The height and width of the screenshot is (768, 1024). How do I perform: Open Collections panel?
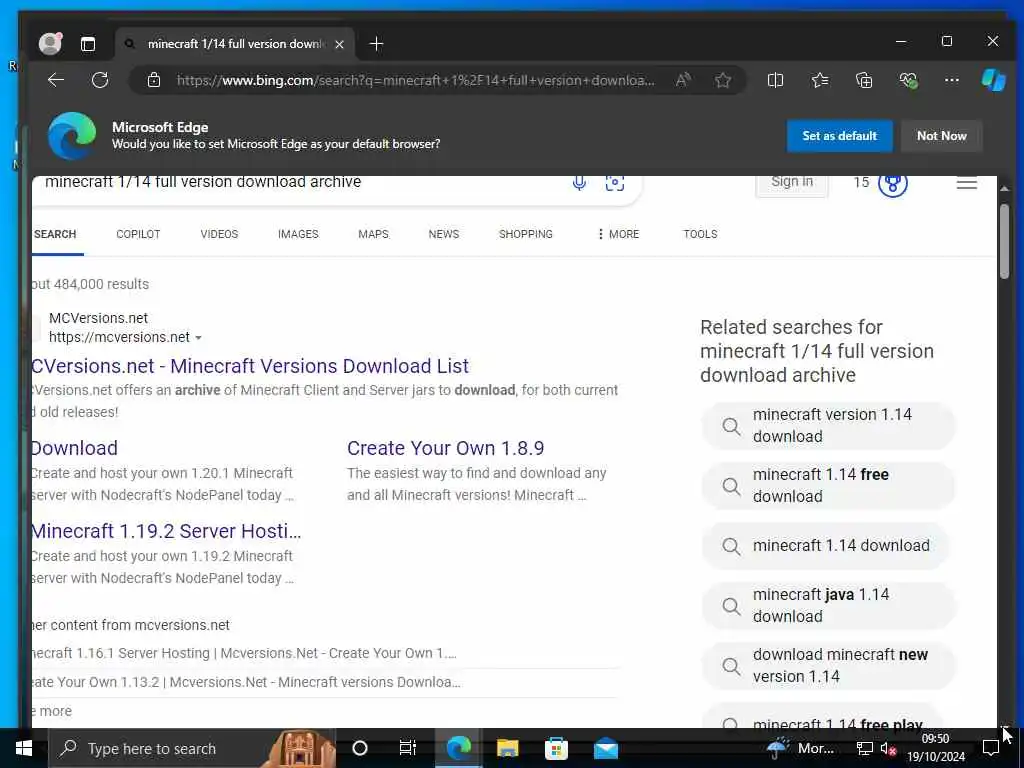point(863,80)
